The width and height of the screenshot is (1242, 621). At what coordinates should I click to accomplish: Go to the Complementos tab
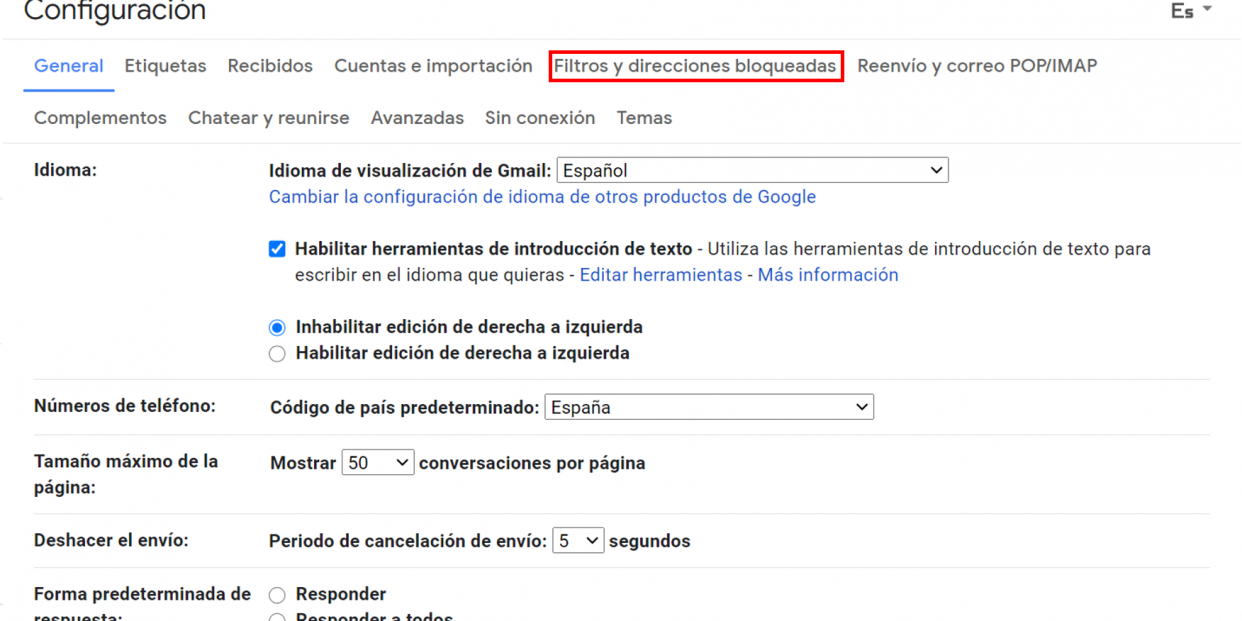100,117
